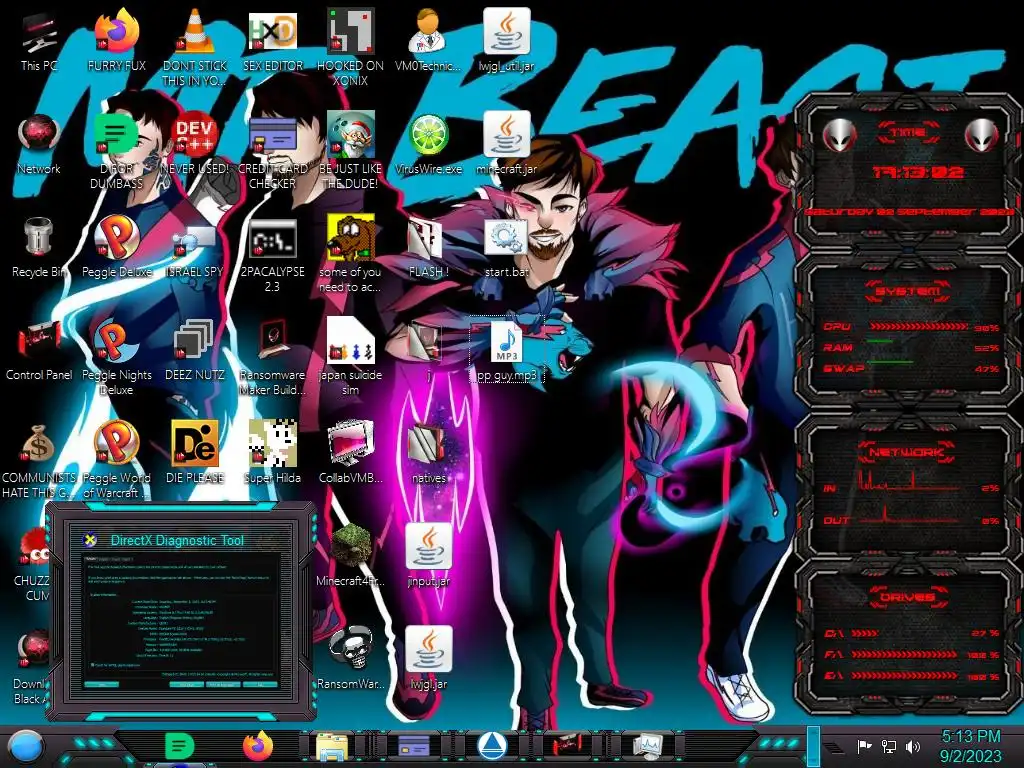Open the money bag COMMUNISTS HATE THIS shortcut
The height and width of the screenshot is (768, 1024).
[39, 460]
